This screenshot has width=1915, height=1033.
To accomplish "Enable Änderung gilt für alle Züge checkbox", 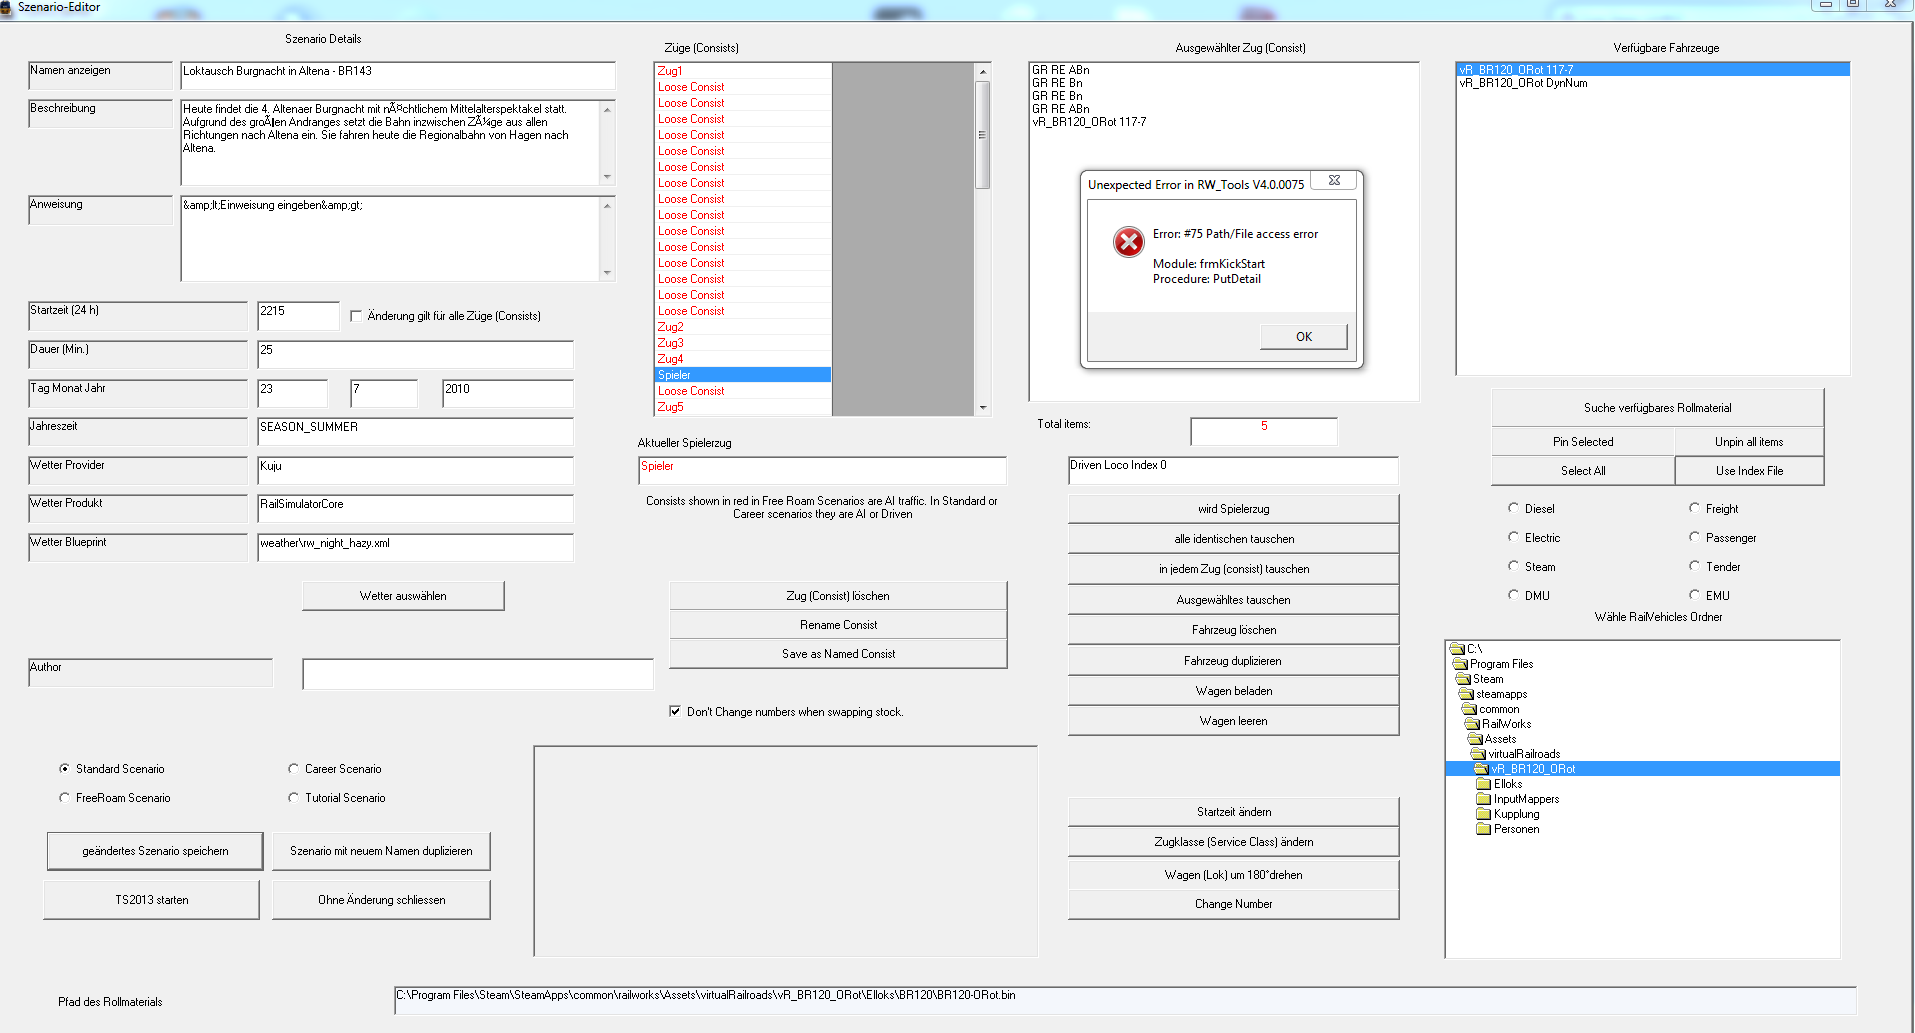I will tap(356, 316).
